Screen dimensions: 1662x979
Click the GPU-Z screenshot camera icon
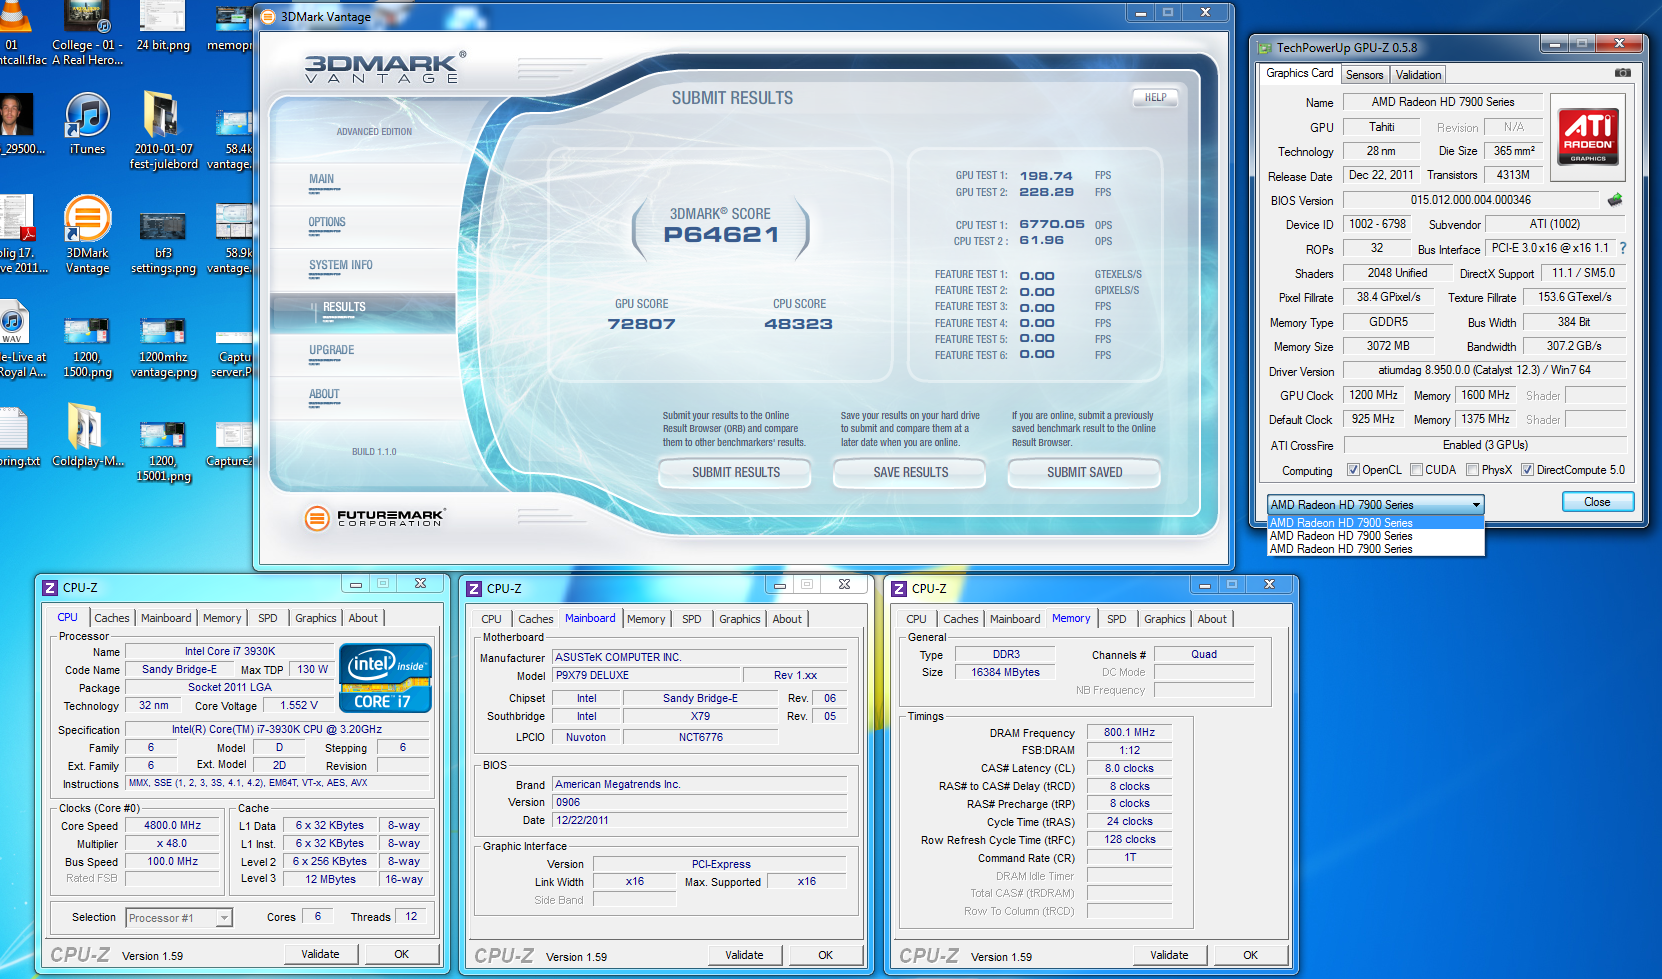(x=1622, y=73)
